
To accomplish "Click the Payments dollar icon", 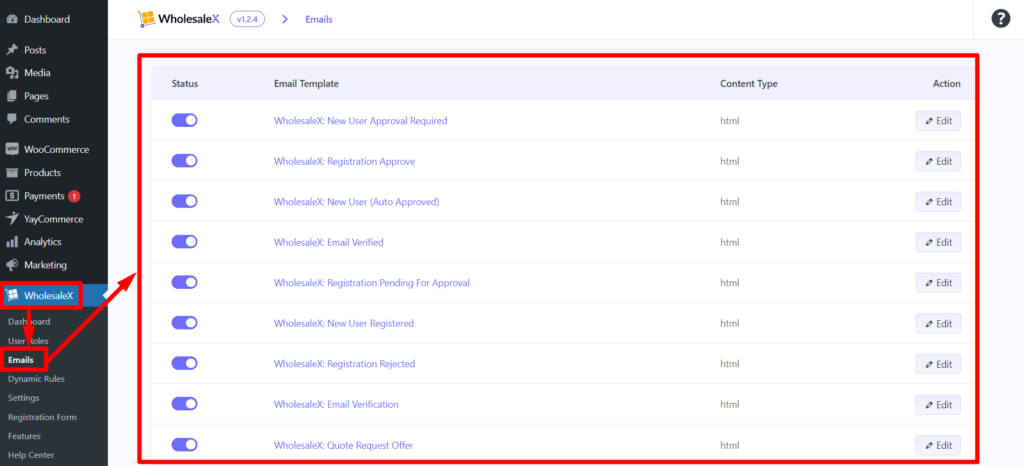I will pos(12,196).
